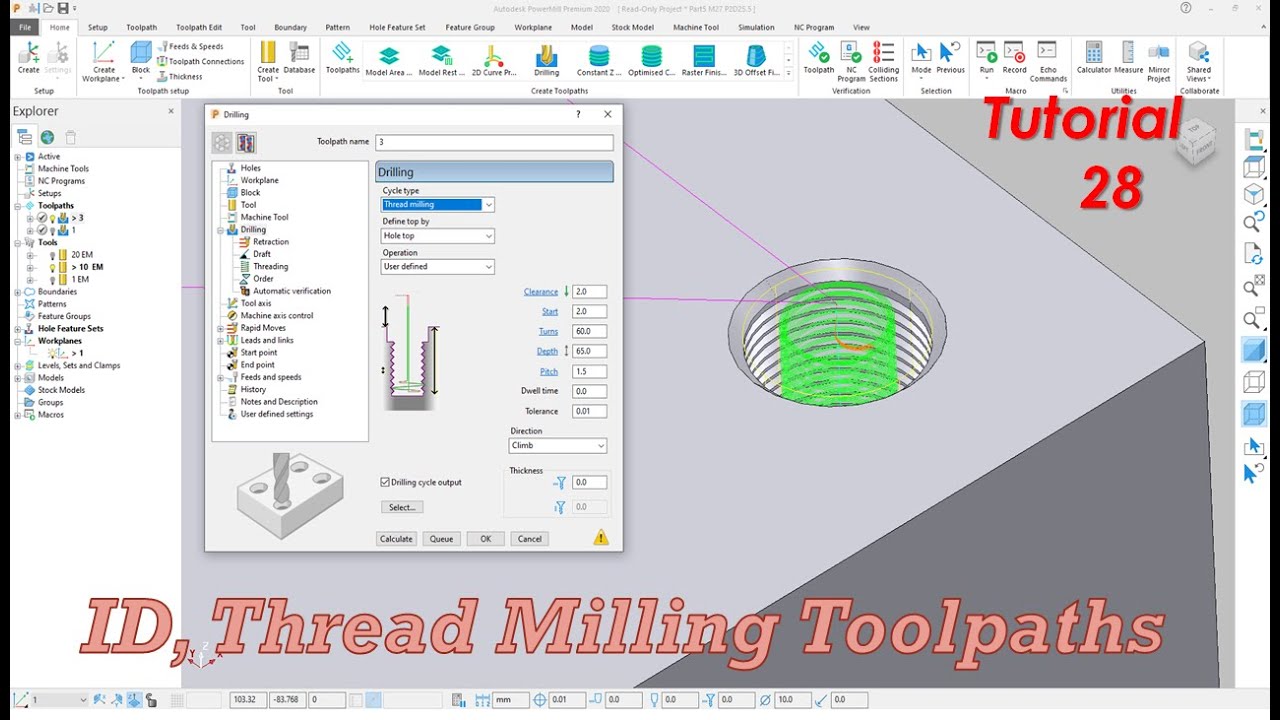1280x720 pixels.
Task: Click the ViewCube in the graphics window
Action: [x=1195, y=145]
